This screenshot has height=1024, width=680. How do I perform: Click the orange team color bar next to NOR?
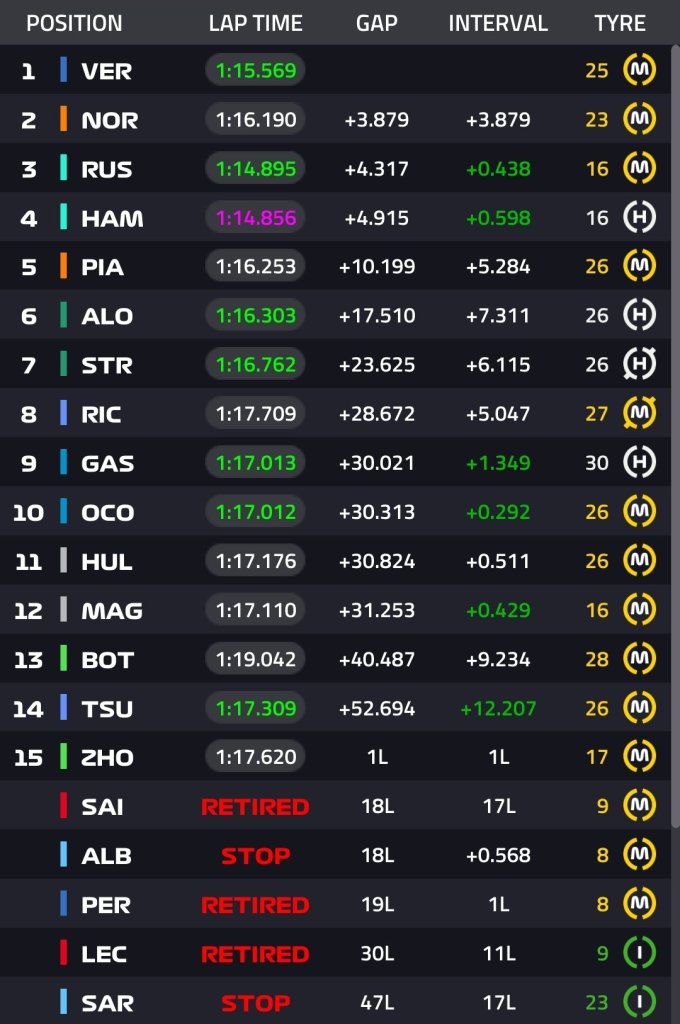[63, 119]
